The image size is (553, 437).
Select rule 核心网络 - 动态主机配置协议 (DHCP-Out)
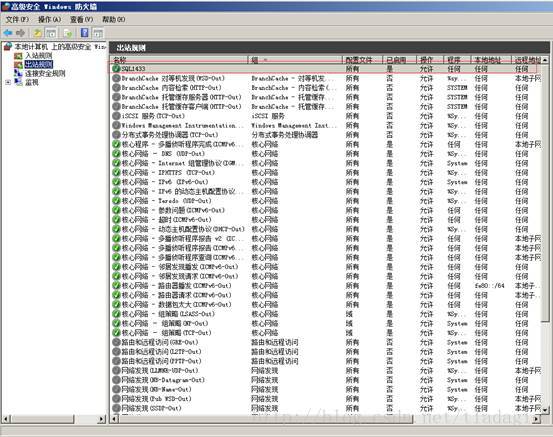pyautogui.click(x=183, y=229)
